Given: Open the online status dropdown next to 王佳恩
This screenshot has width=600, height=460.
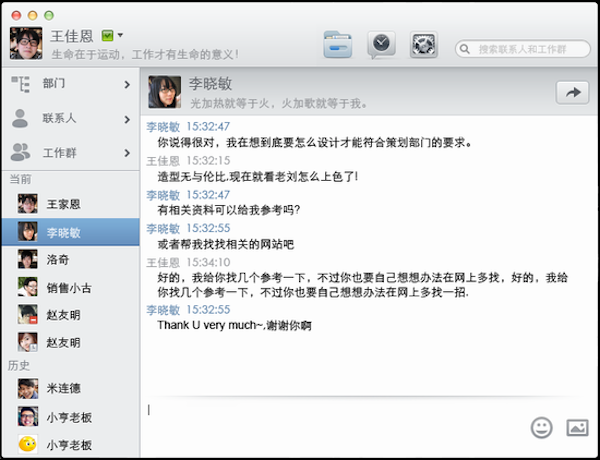Looking at the screenshot, I should [112, 35].
